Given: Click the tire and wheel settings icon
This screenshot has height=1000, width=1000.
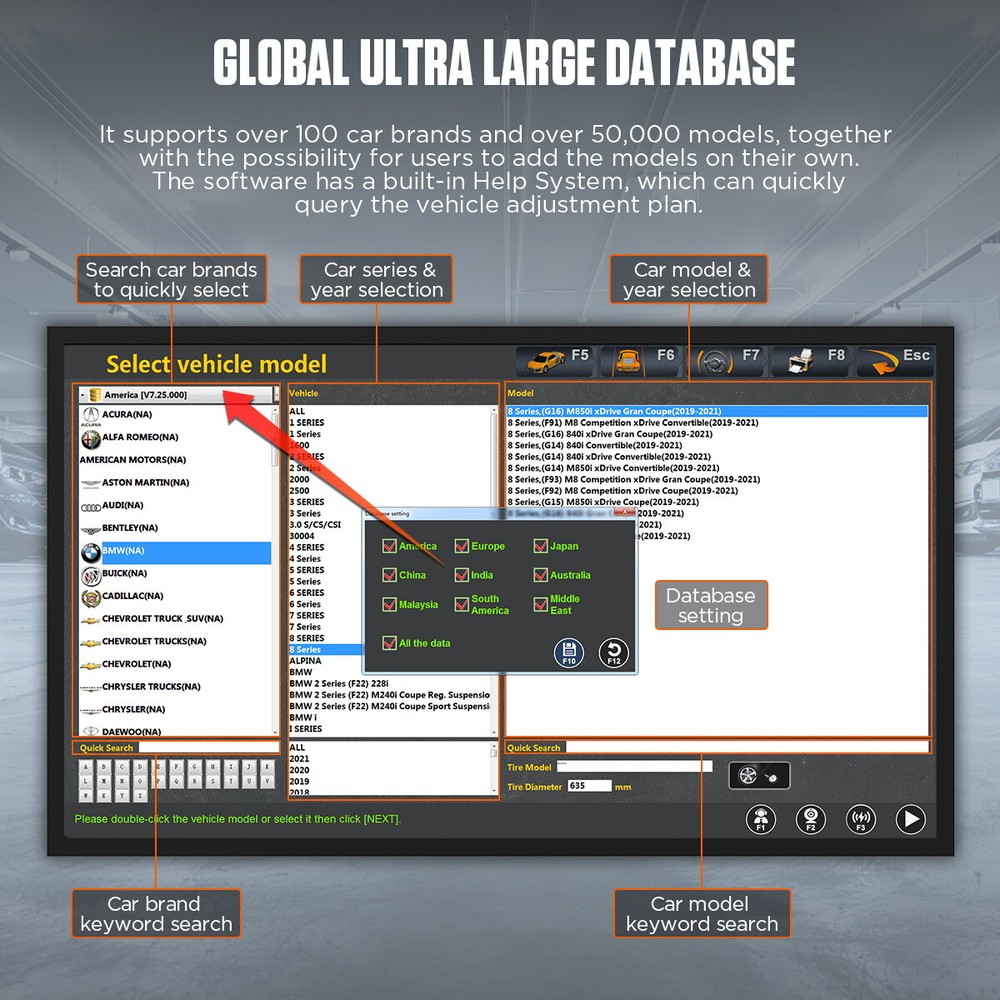Looking at the screenshot, I should 758,775.
